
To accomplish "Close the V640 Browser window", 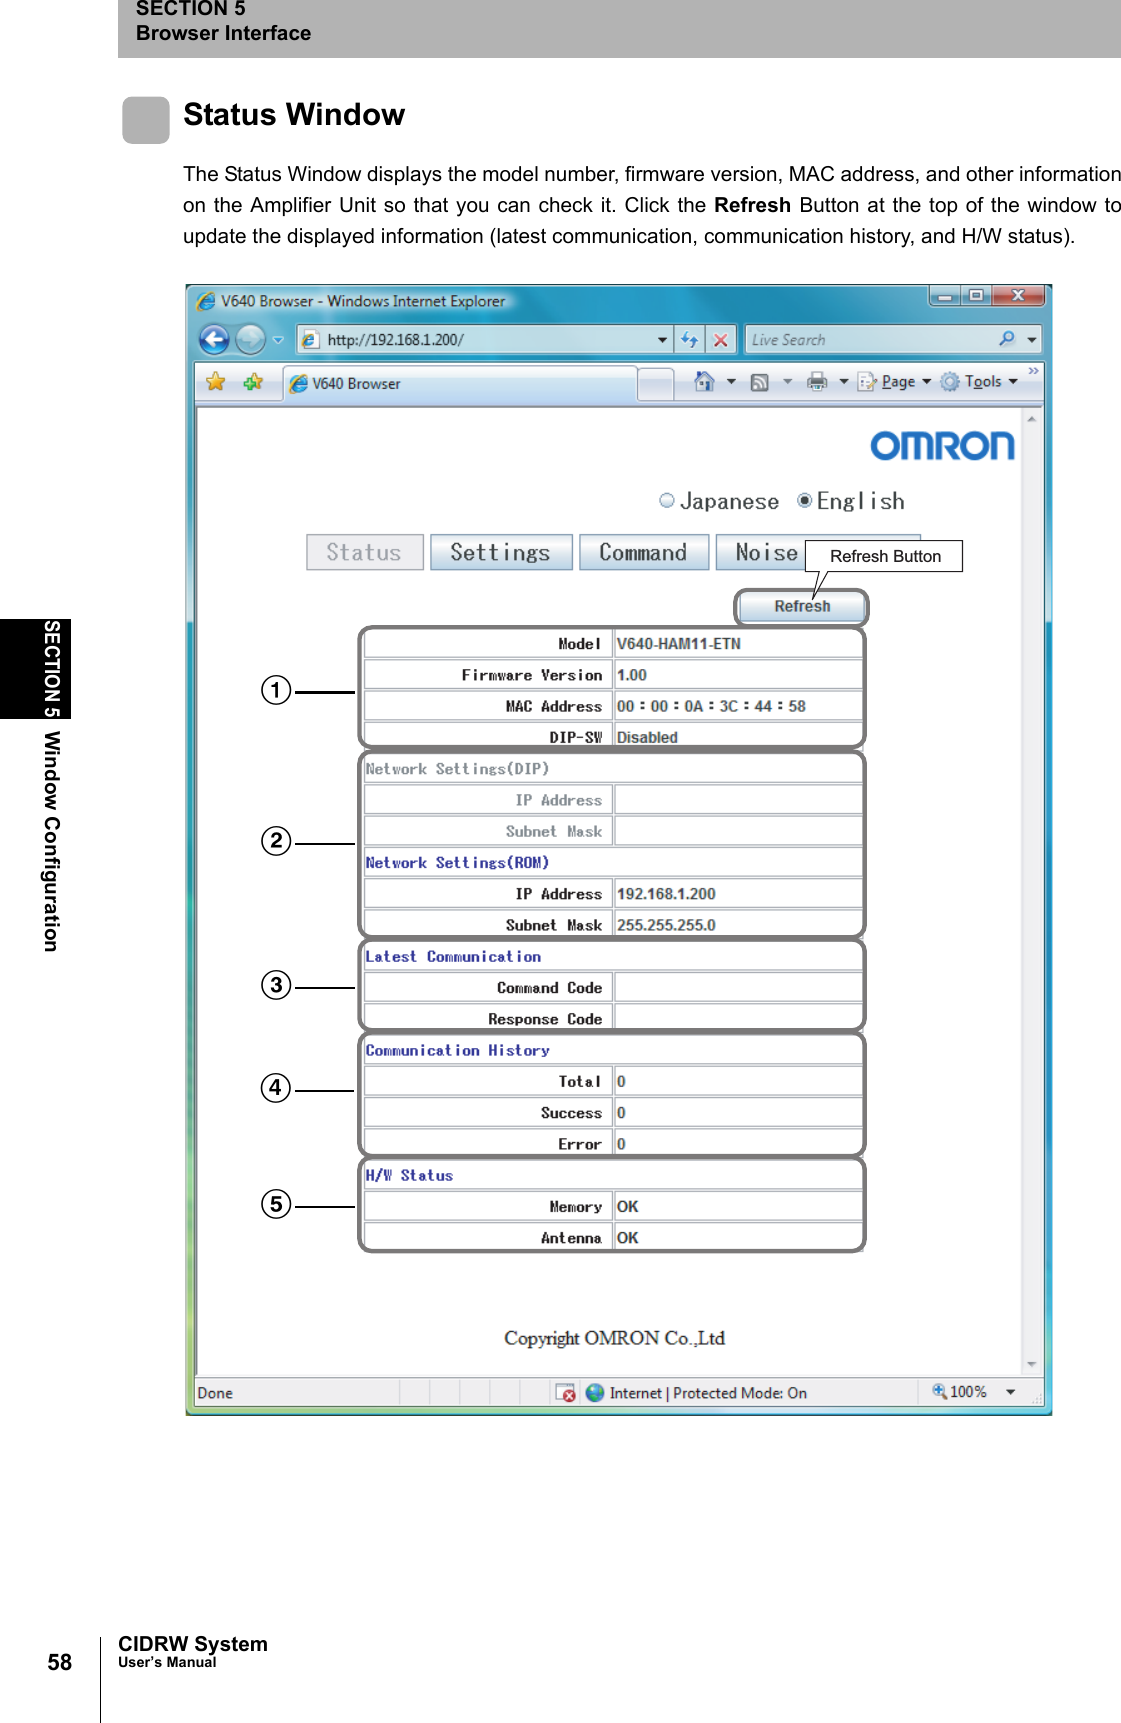I will tap(1018, 296).
